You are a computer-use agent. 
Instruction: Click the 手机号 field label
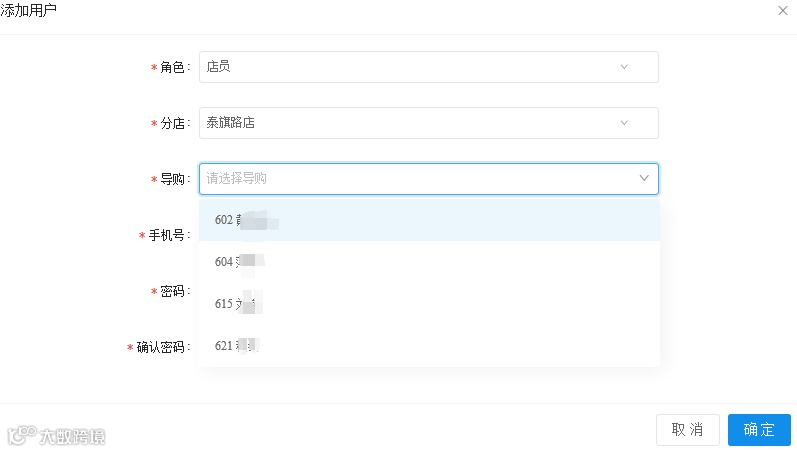[x=166, y=235]
